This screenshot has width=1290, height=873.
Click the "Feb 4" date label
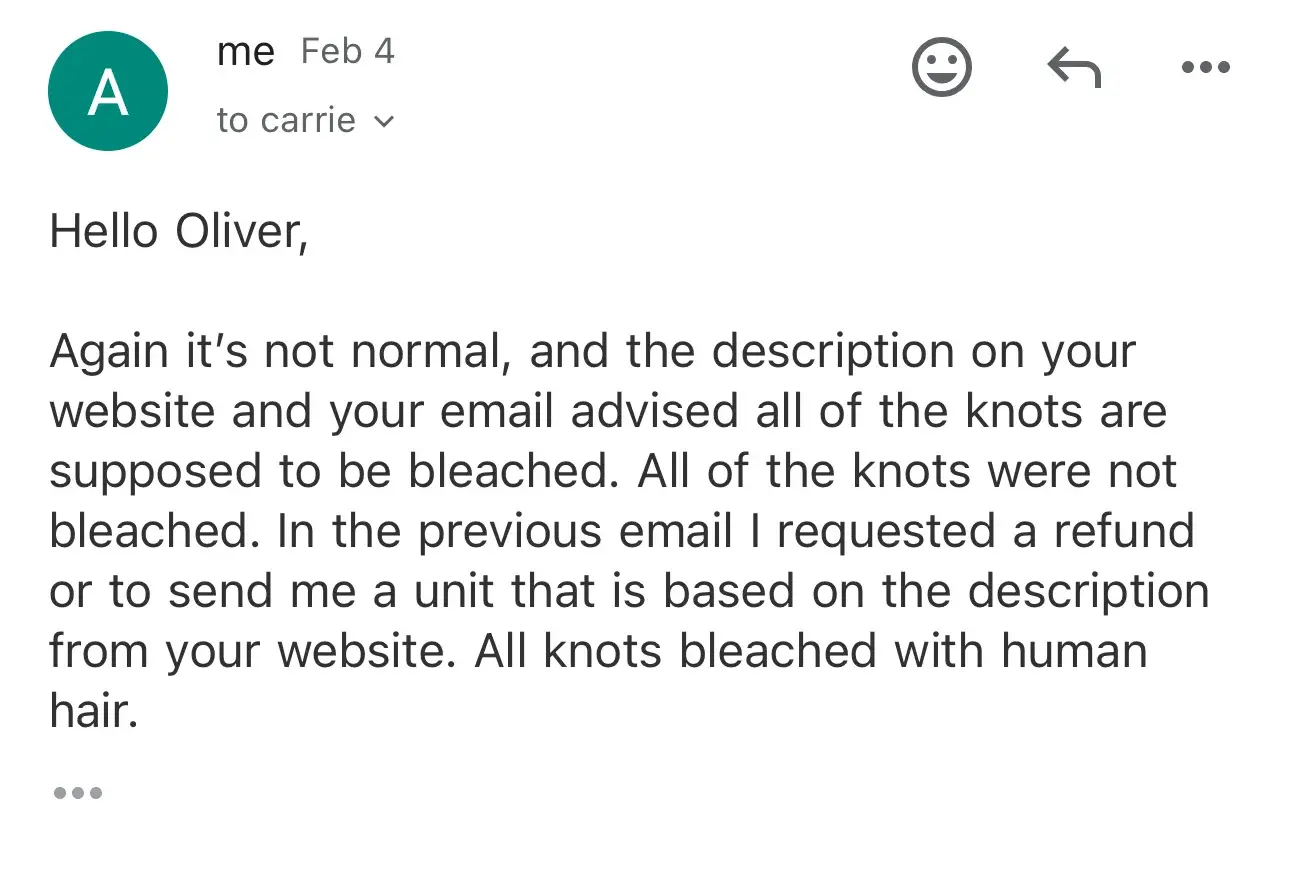347,52
